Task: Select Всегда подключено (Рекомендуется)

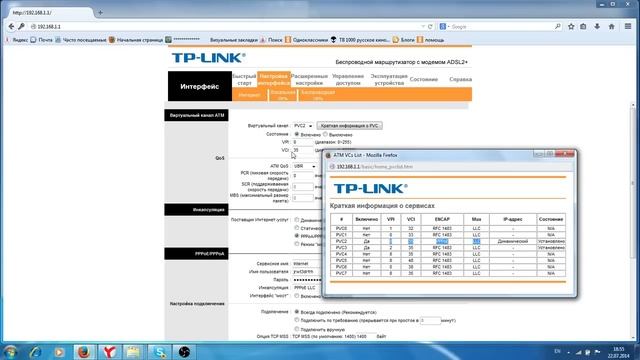Action: (x=297, y=312)
